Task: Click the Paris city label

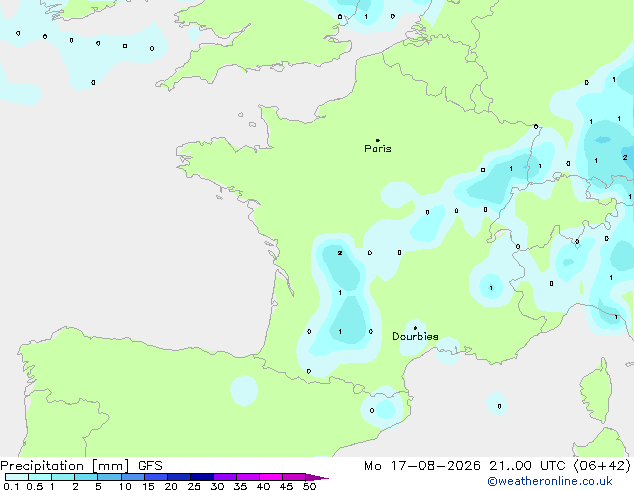Action: click(x=378, y=149)
